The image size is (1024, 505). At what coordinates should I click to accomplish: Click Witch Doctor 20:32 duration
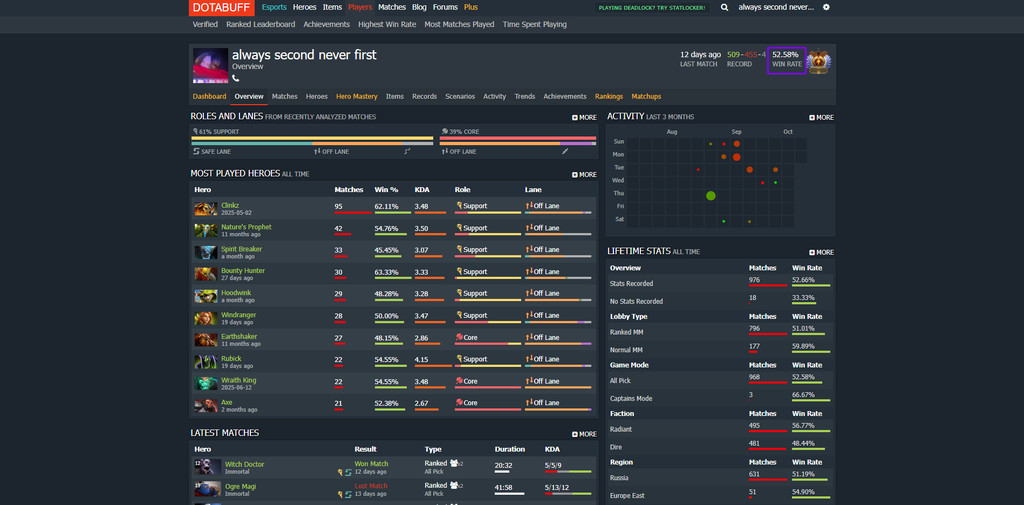coord(503,464)
